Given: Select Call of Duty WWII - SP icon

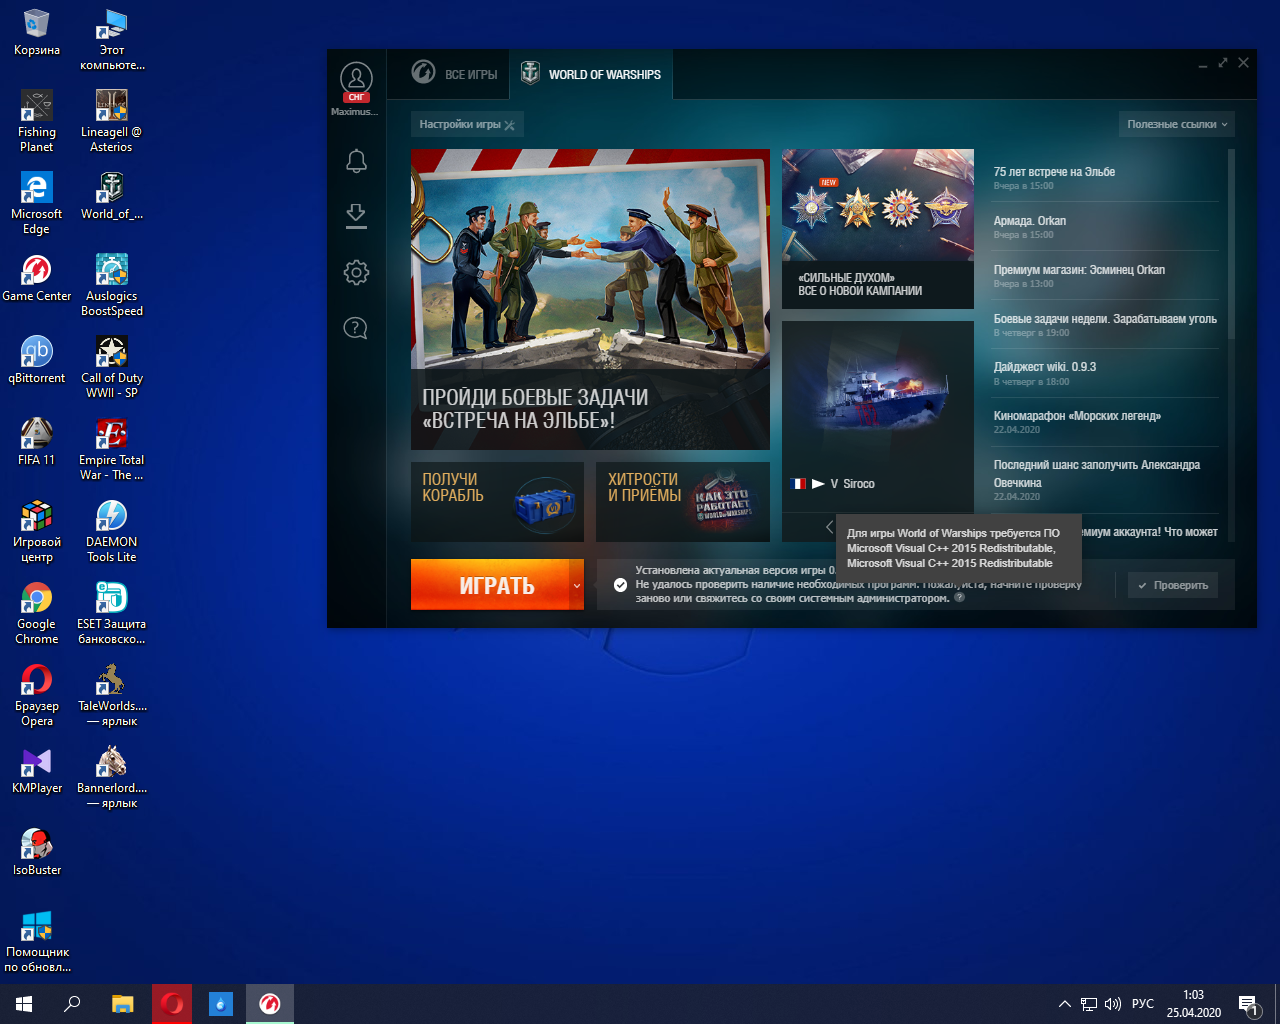Looking at the screenshot, I should pyautogui.click(x=112, y=367).
